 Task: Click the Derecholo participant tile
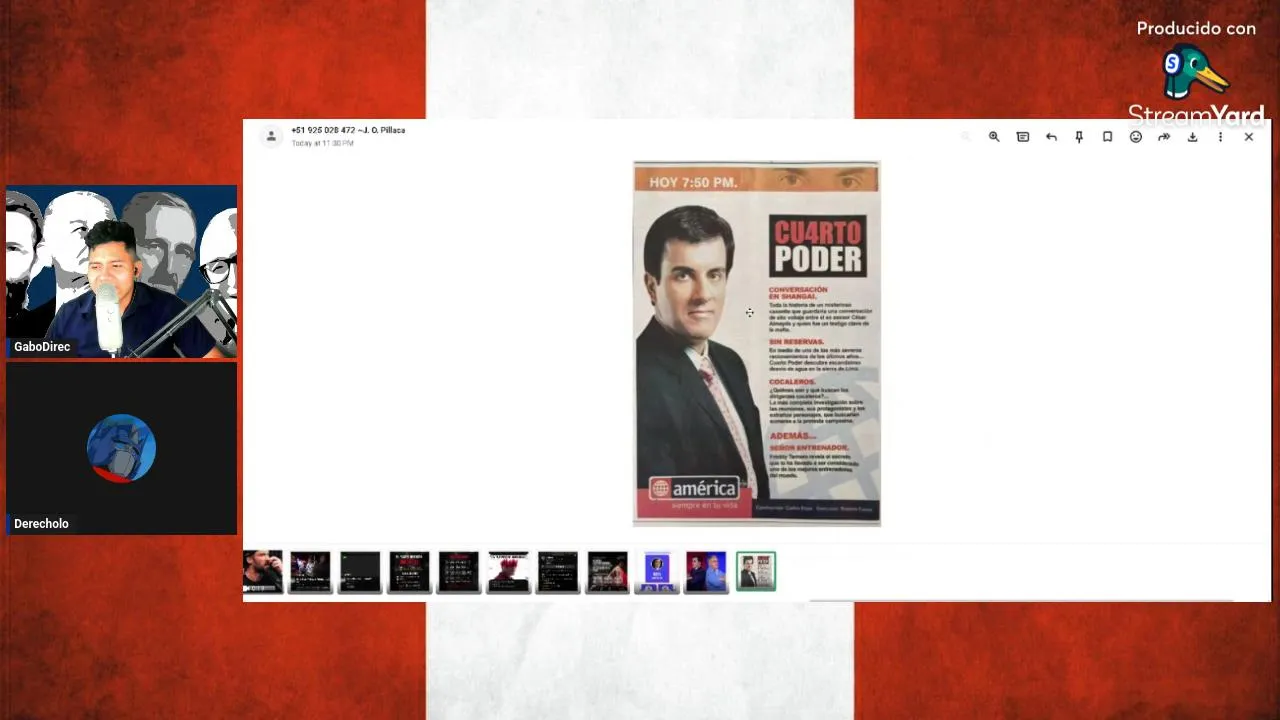tap(121, 448)
